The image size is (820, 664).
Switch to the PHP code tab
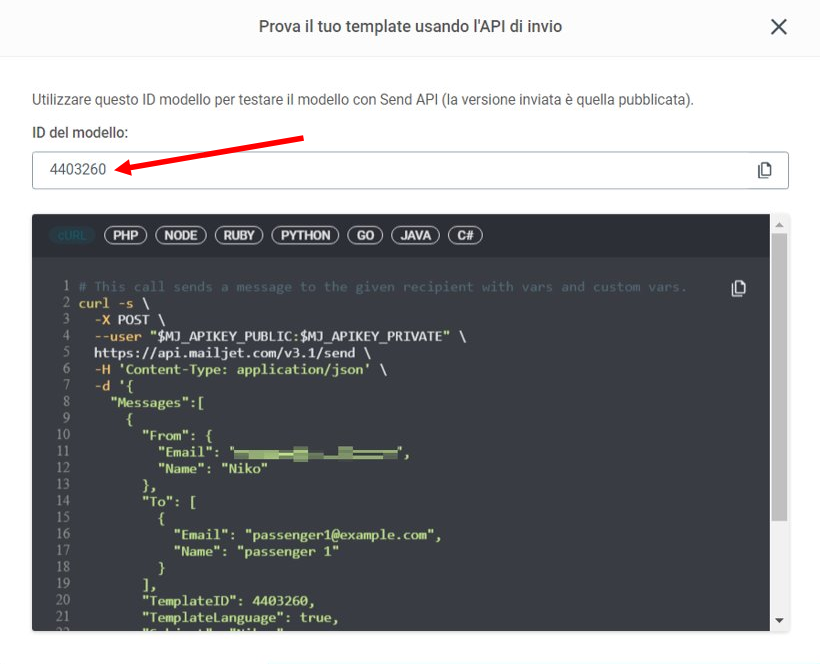[126, 235]
